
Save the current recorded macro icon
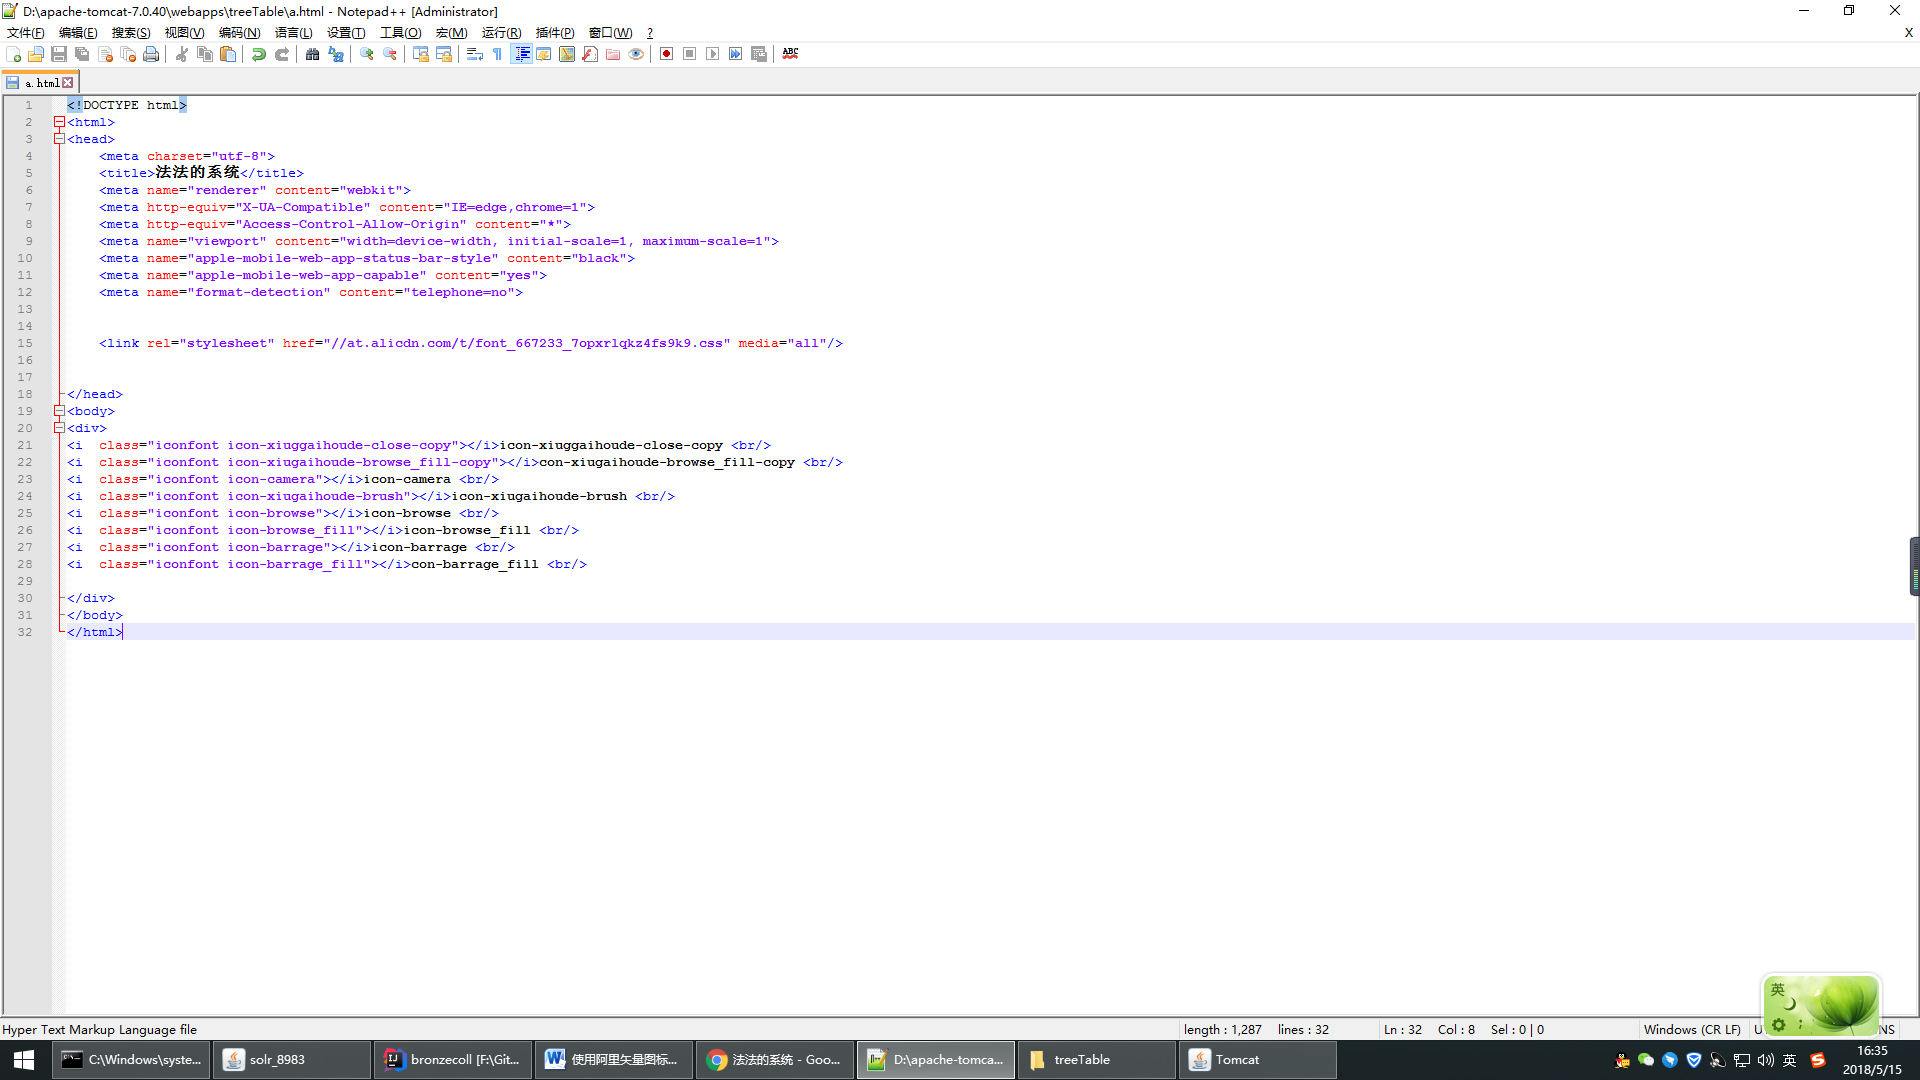(x=759, y=54)
